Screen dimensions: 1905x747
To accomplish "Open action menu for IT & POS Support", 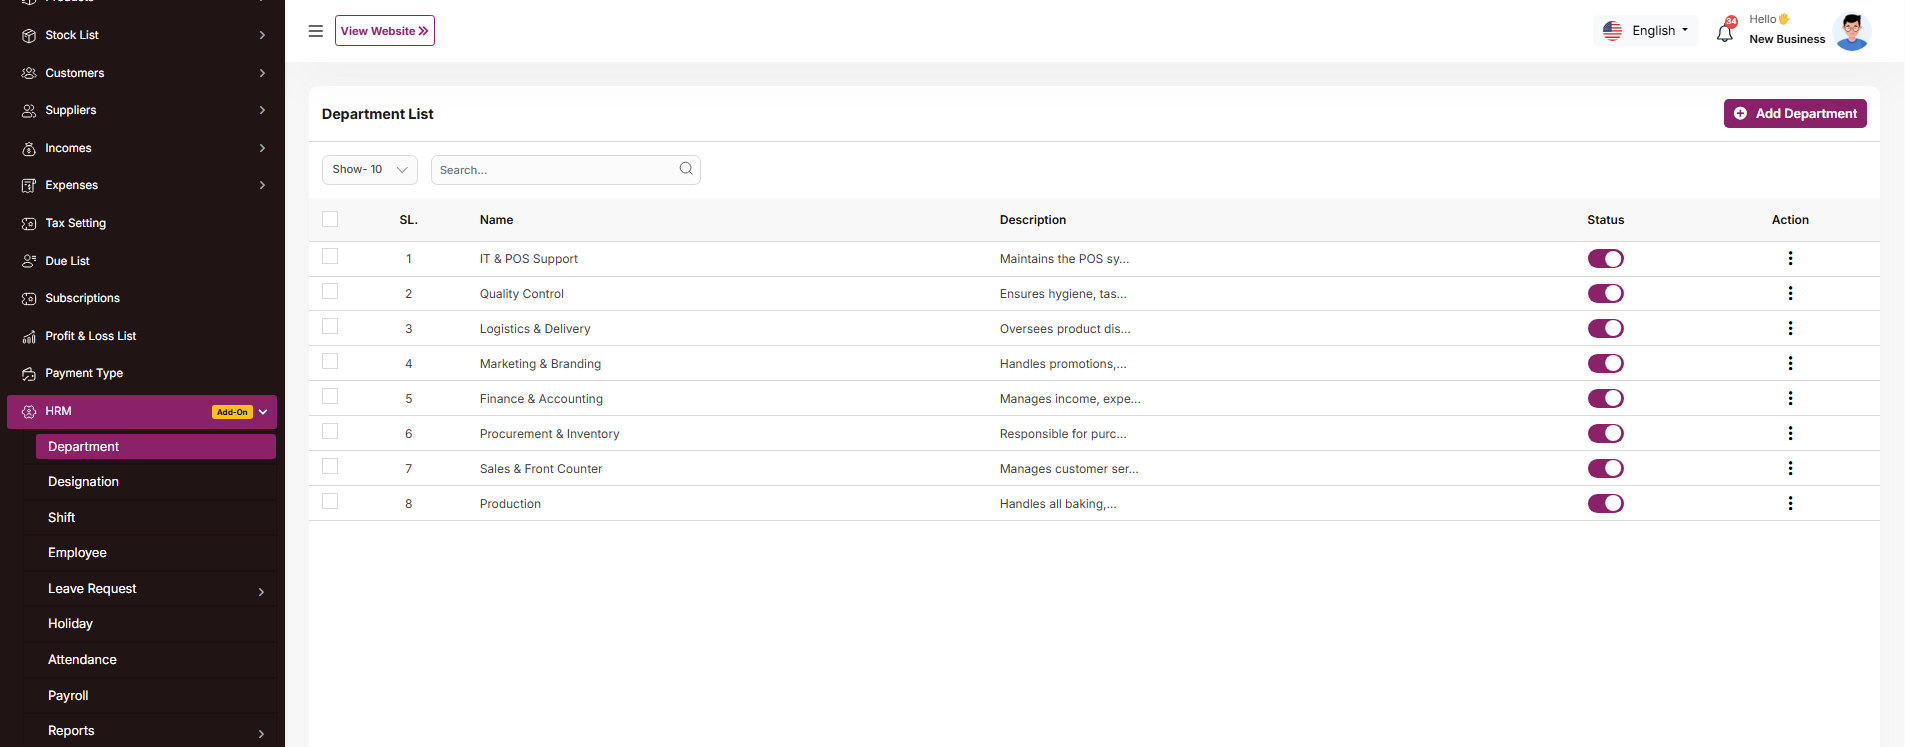I will [x=1790, y=259].
